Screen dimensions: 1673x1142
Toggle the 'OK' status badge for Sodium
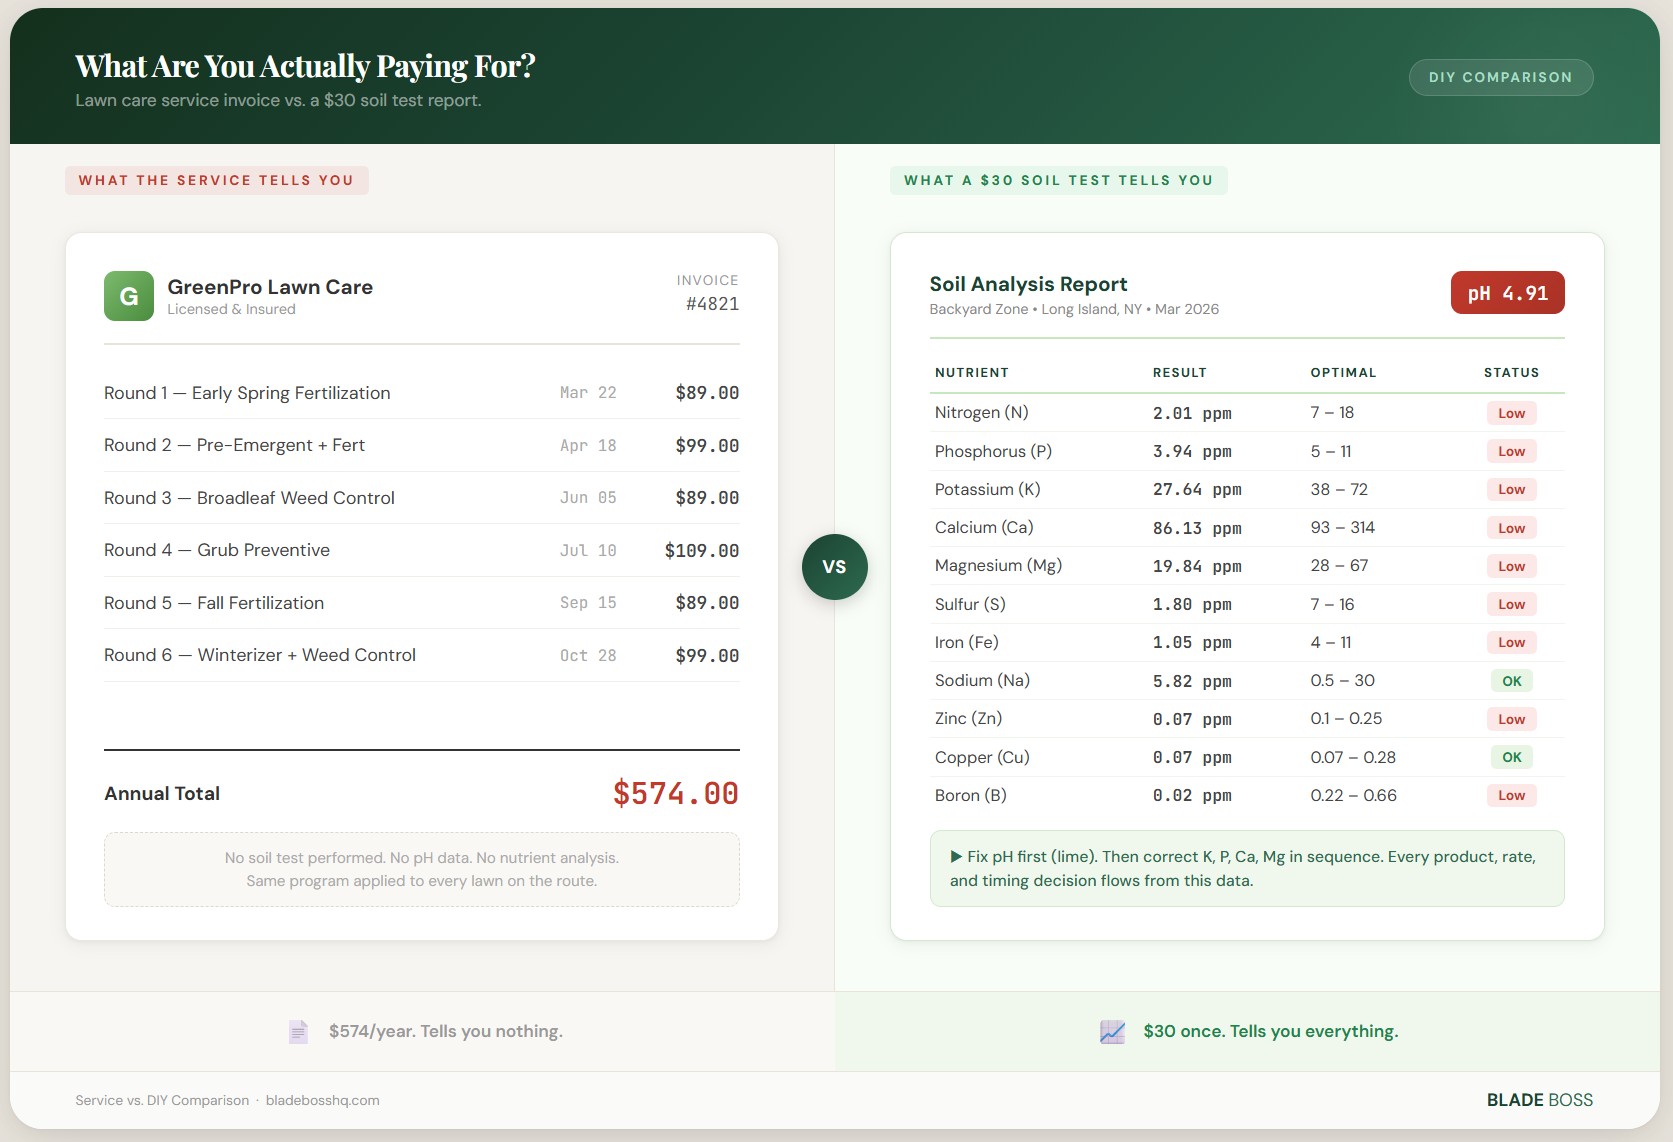pos(1511,680)
